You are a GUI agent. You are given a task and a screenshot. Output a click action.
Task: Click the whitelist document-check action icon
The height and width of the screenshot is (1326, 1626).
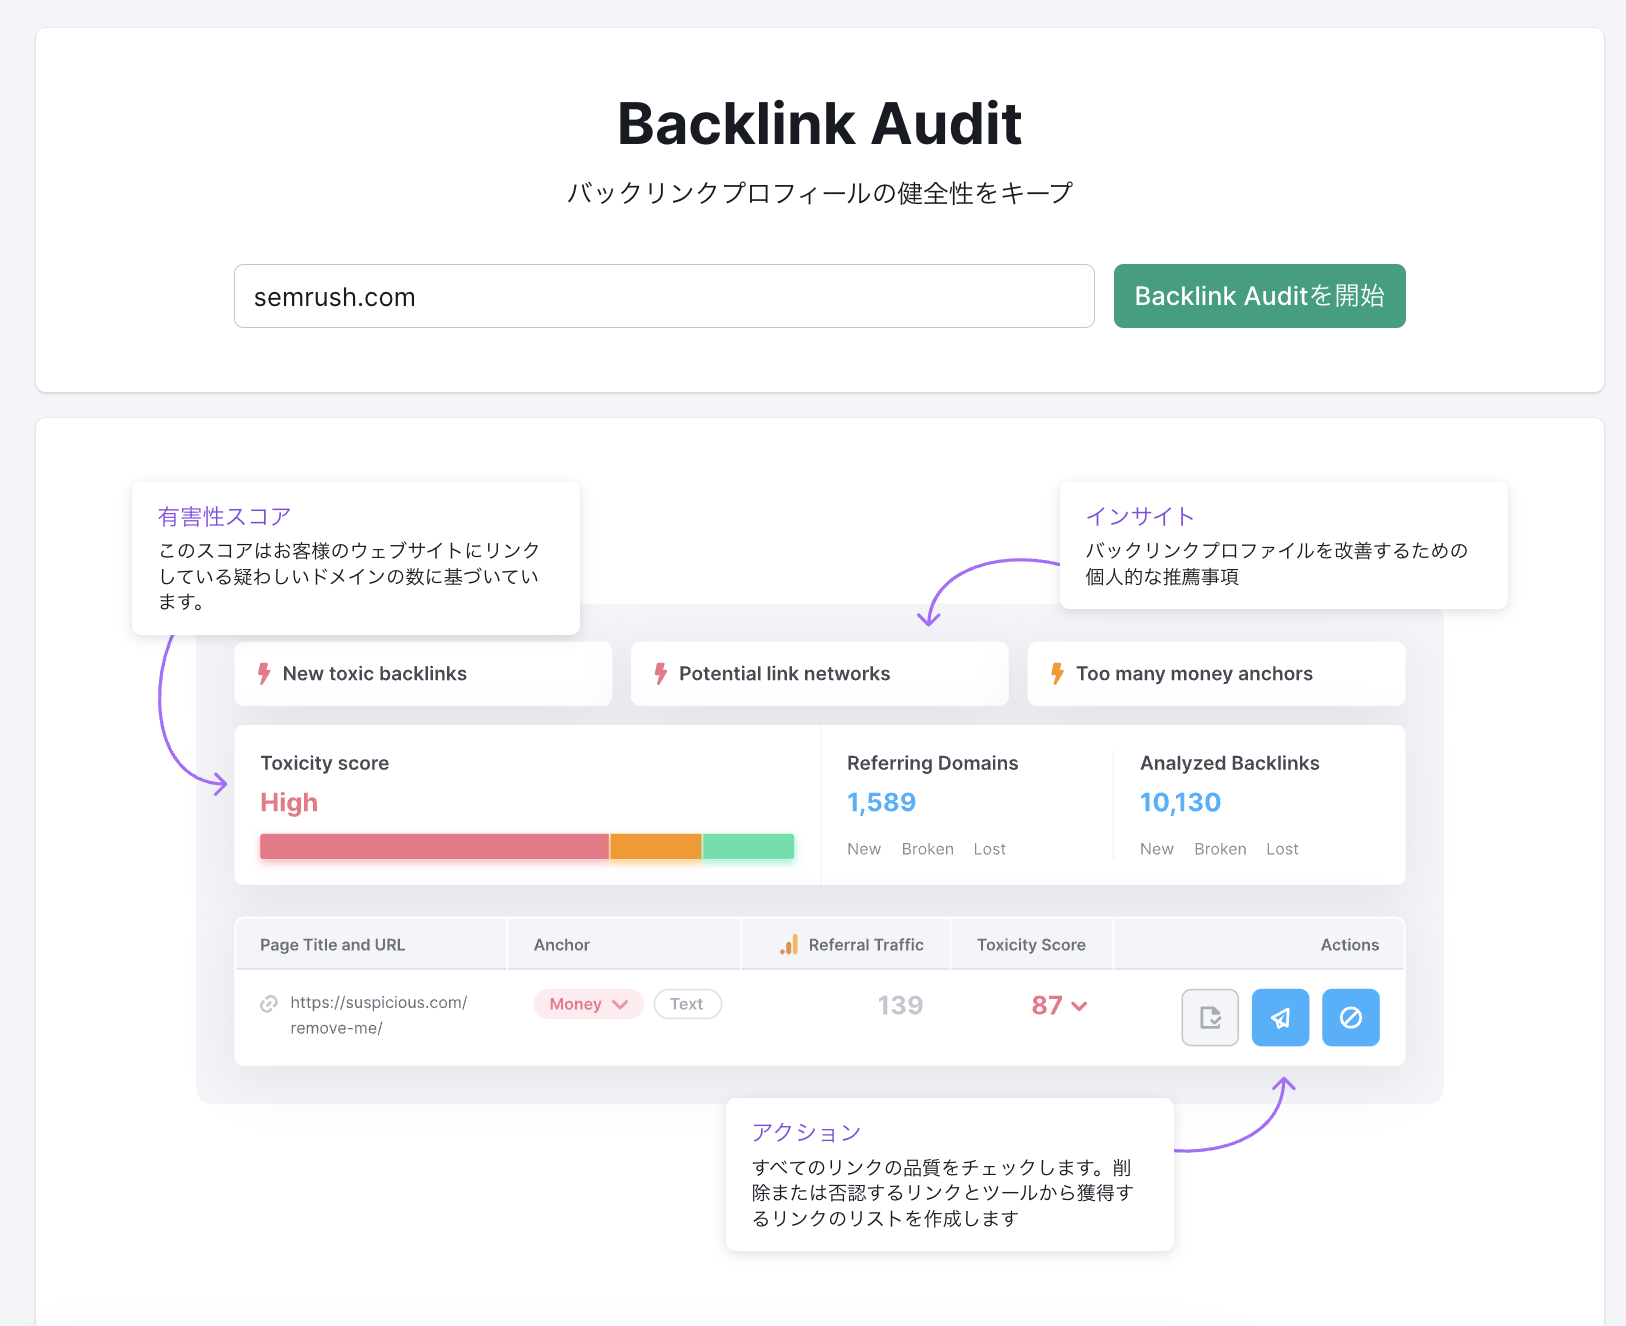point(1210,1018)
